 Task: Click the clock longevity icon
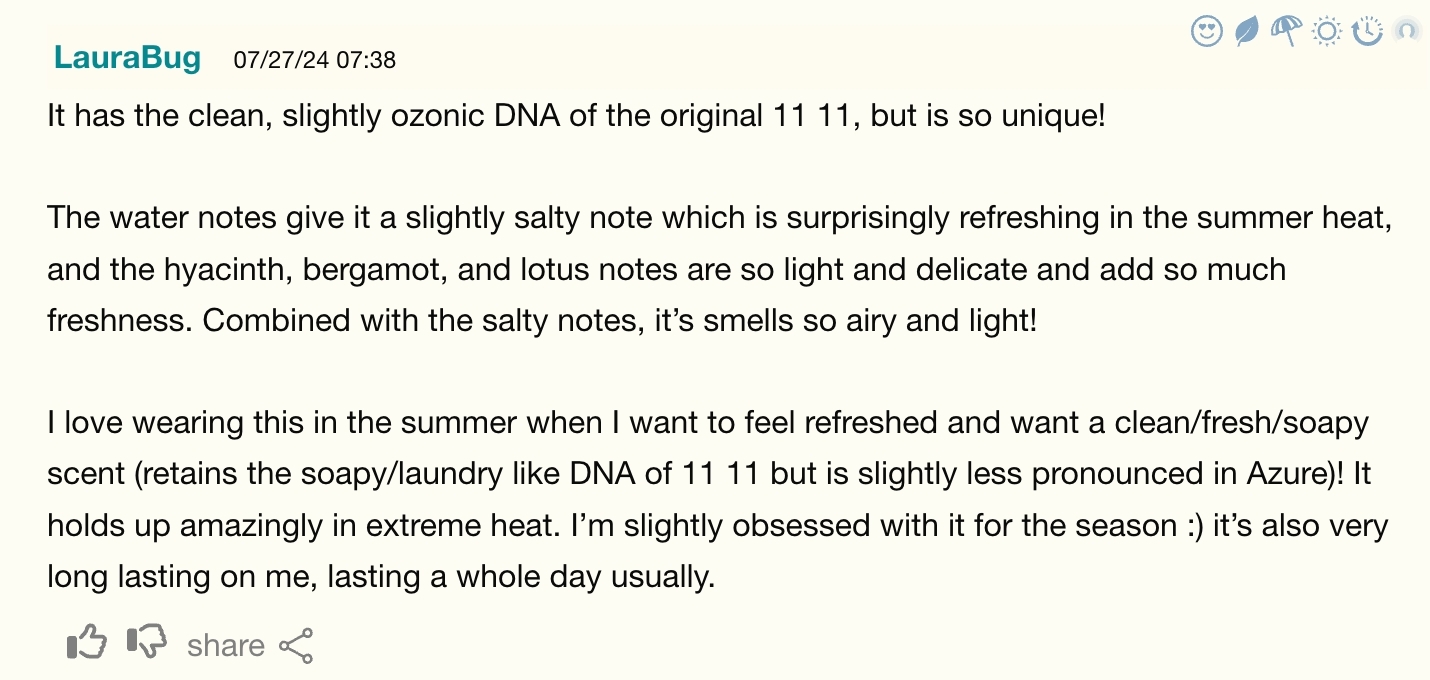(x=1367, y=32)
